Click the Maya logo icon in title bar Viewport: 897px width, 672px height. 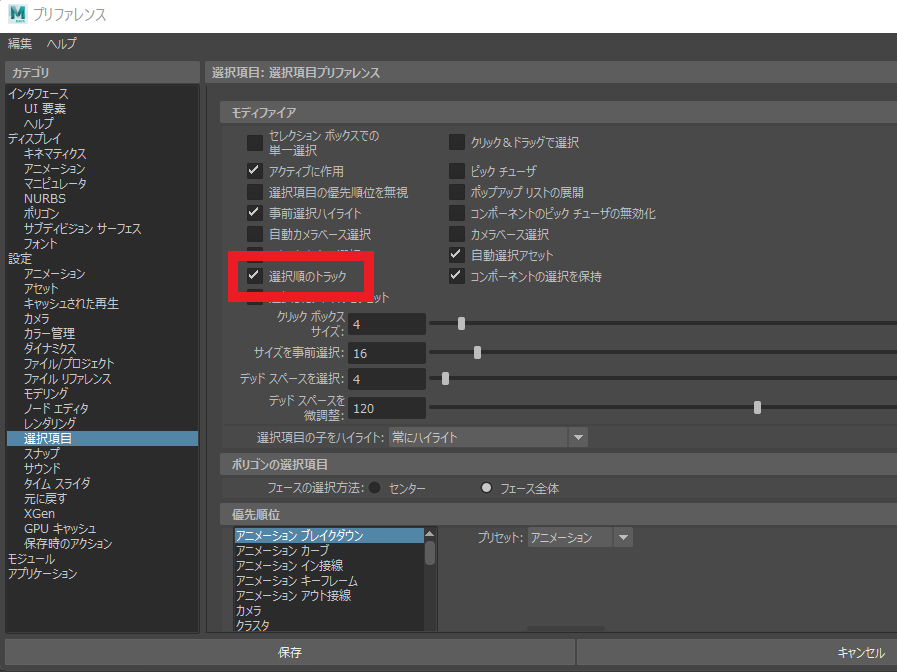coord(17,15)
